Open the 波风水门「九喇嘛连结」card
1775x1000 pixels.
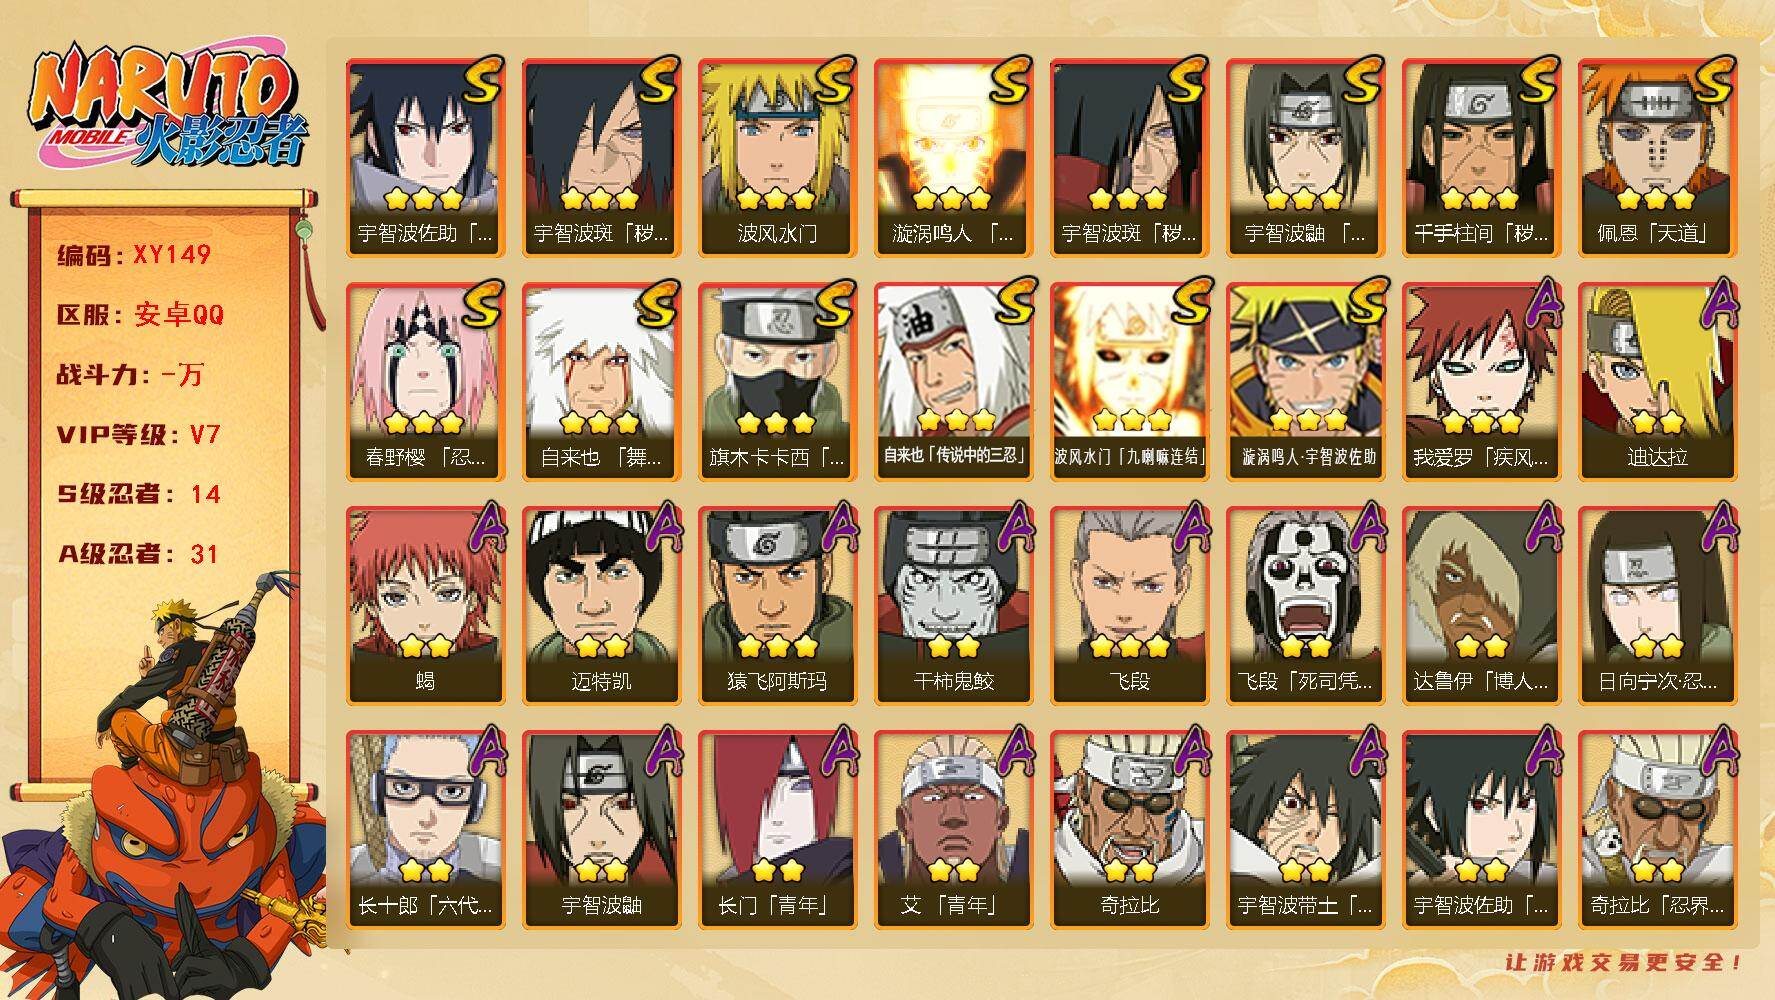click(1128, 381)
